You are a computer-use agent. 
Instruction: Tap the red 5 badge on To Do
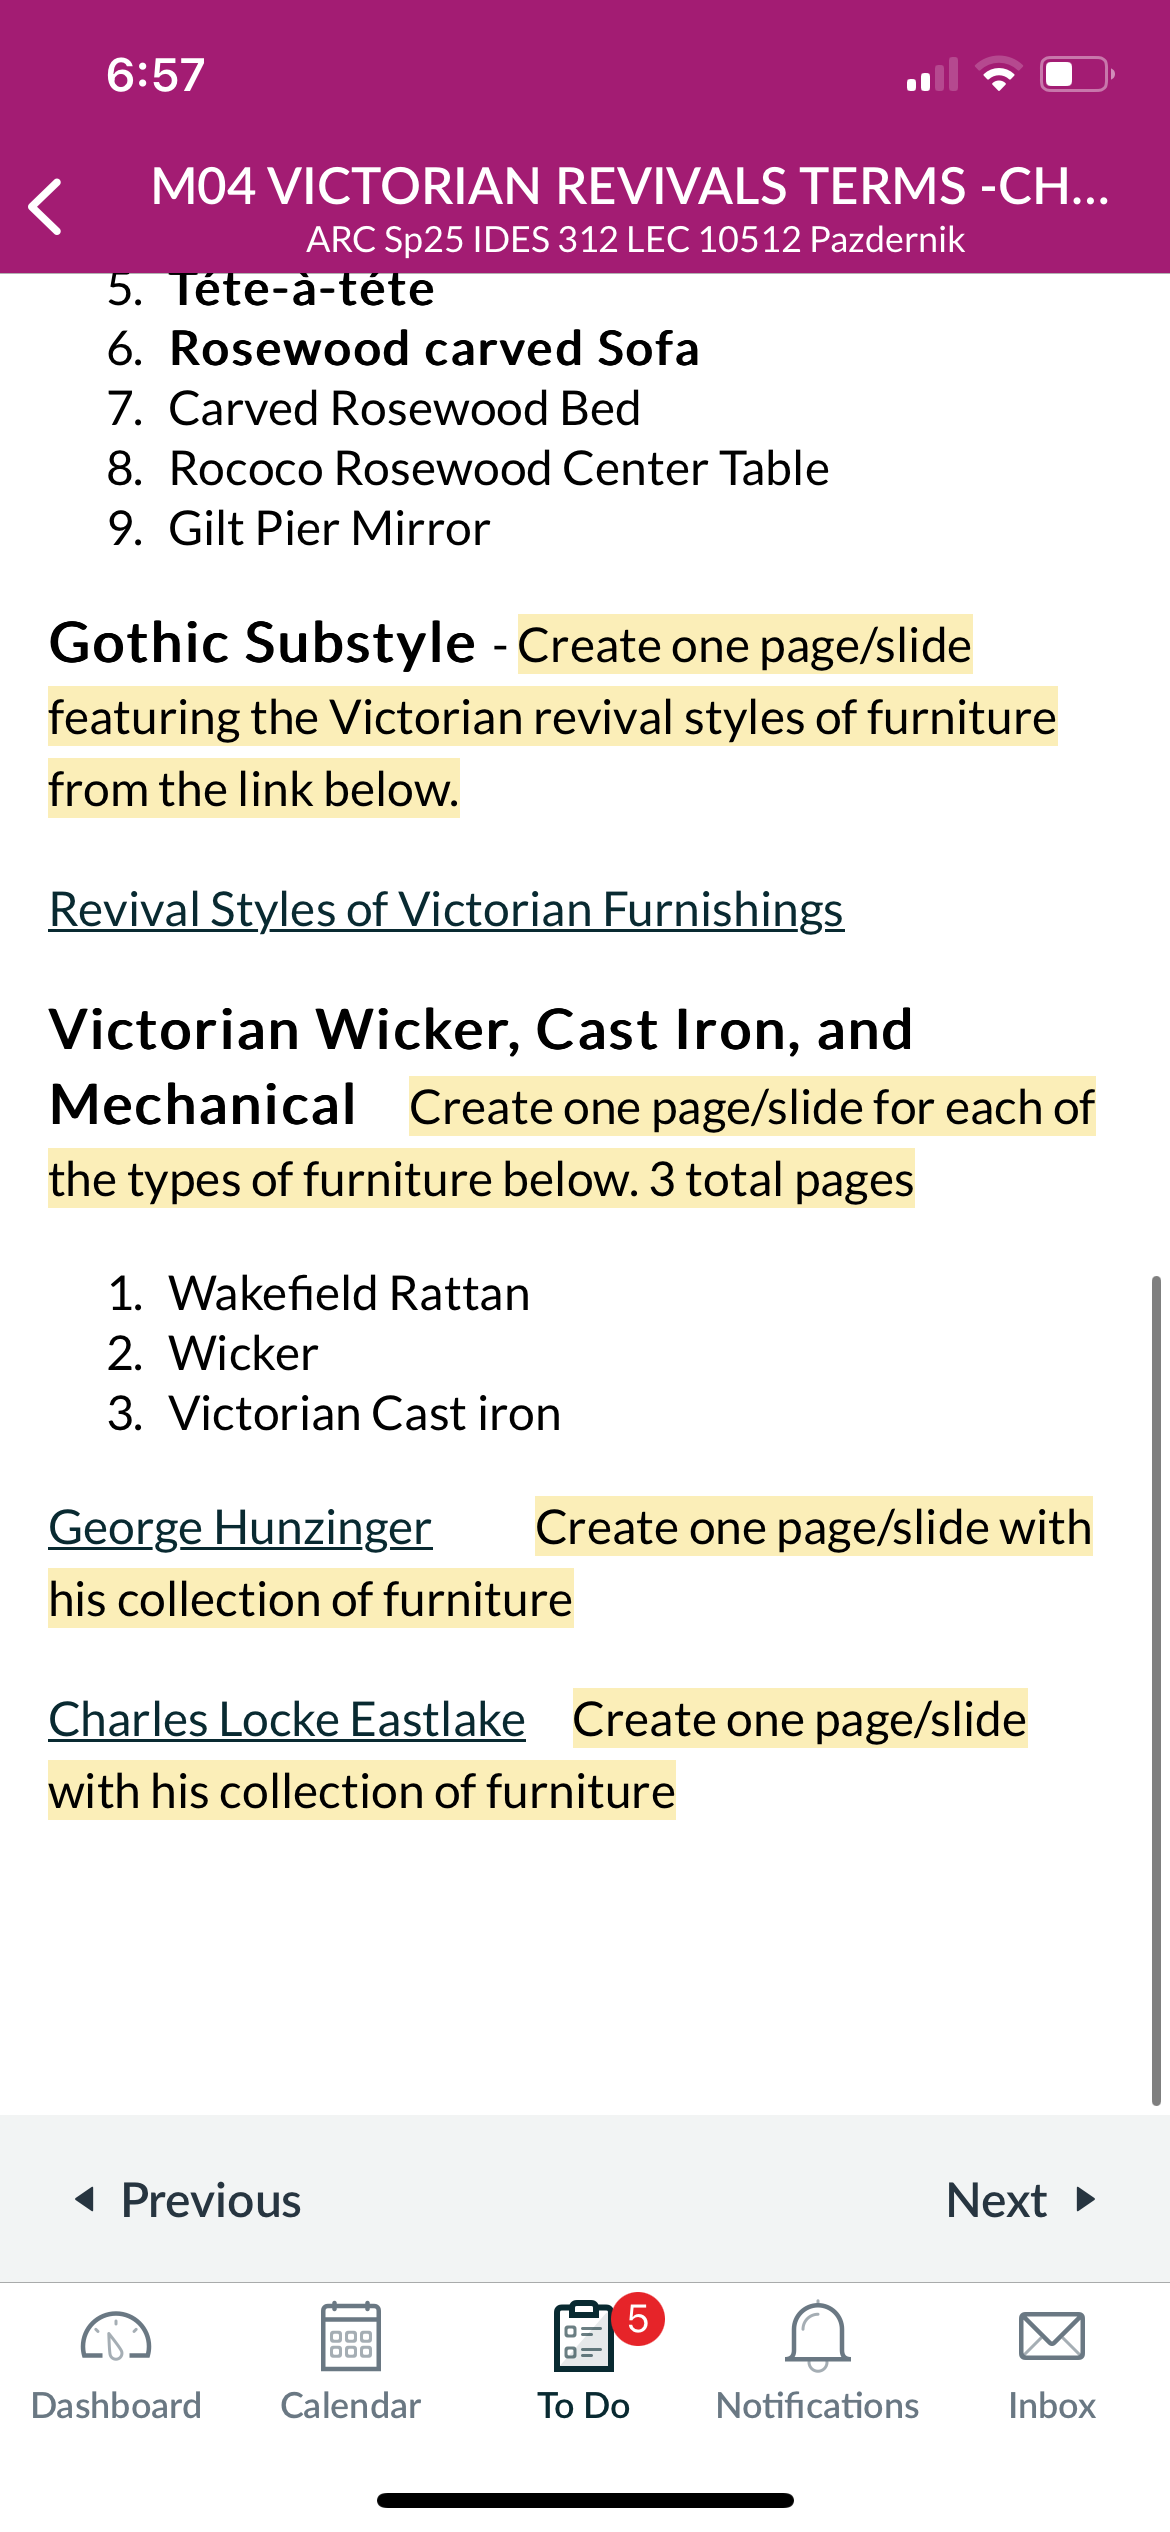click(x=638, y=2319)
